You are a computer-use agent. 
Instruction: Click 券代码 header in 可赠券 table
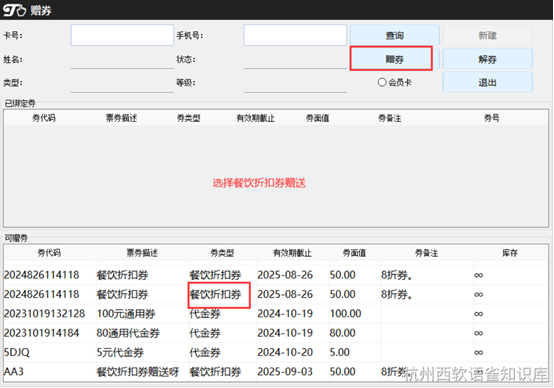coord(49,253)
